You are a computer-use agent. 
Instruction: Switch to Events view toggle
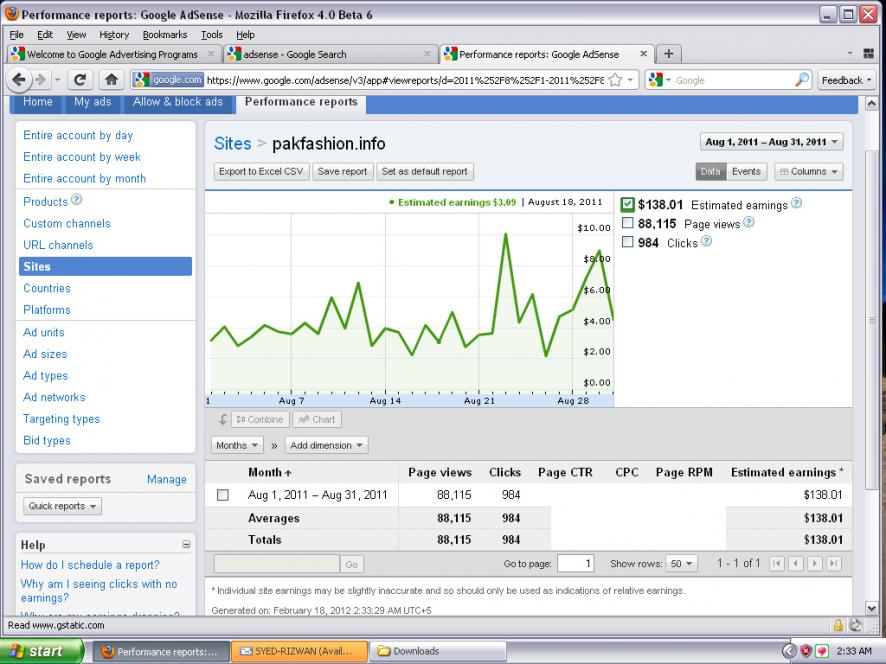click(x=746, y=171)
